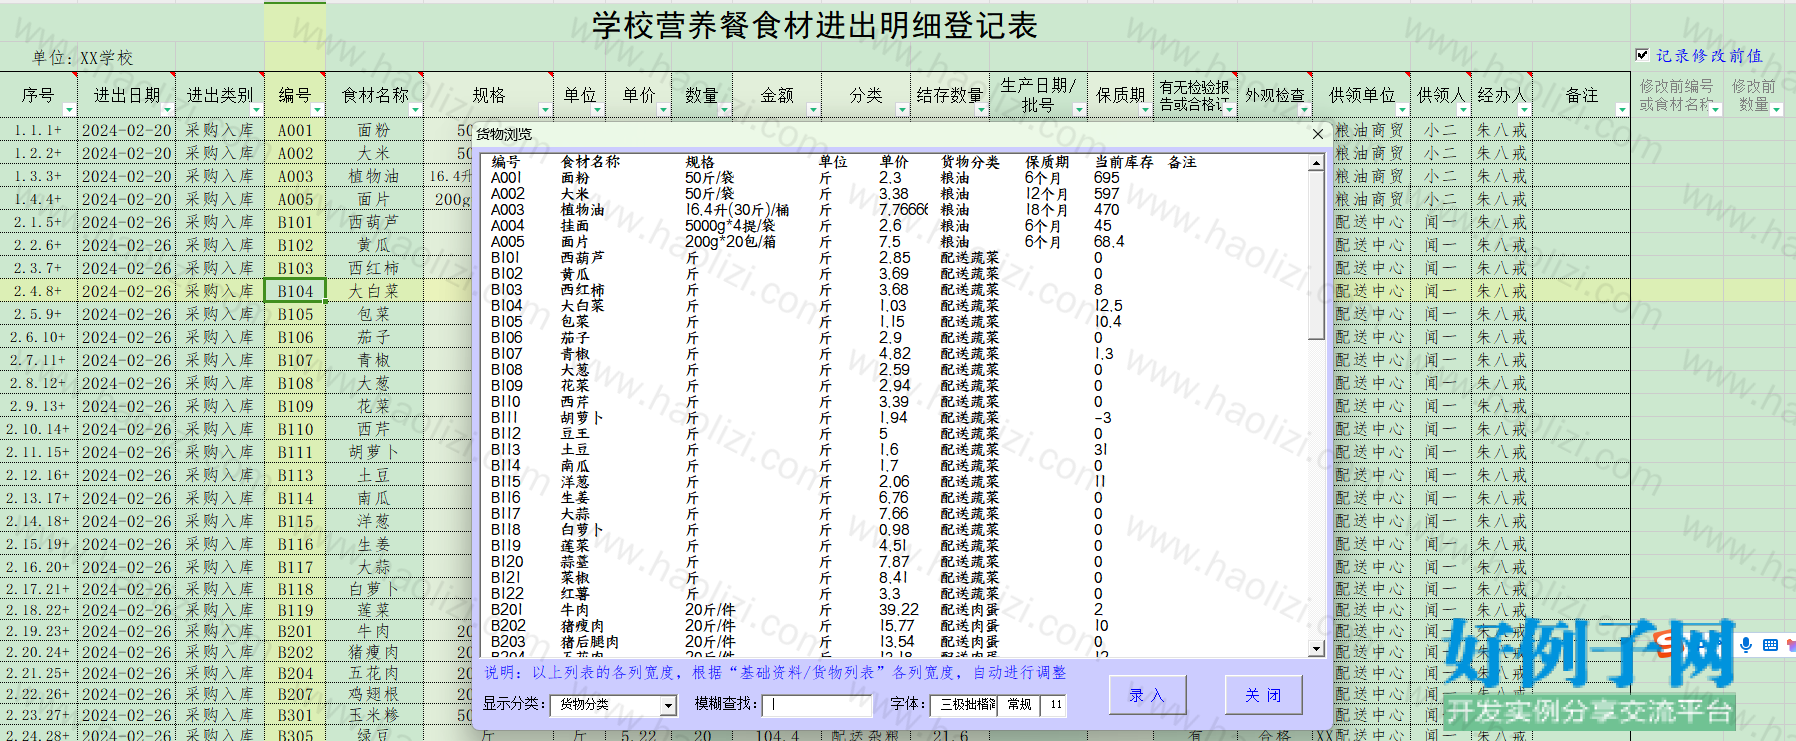
Task: Open filter dropdown for 单价 column
Action: point(663,109)
